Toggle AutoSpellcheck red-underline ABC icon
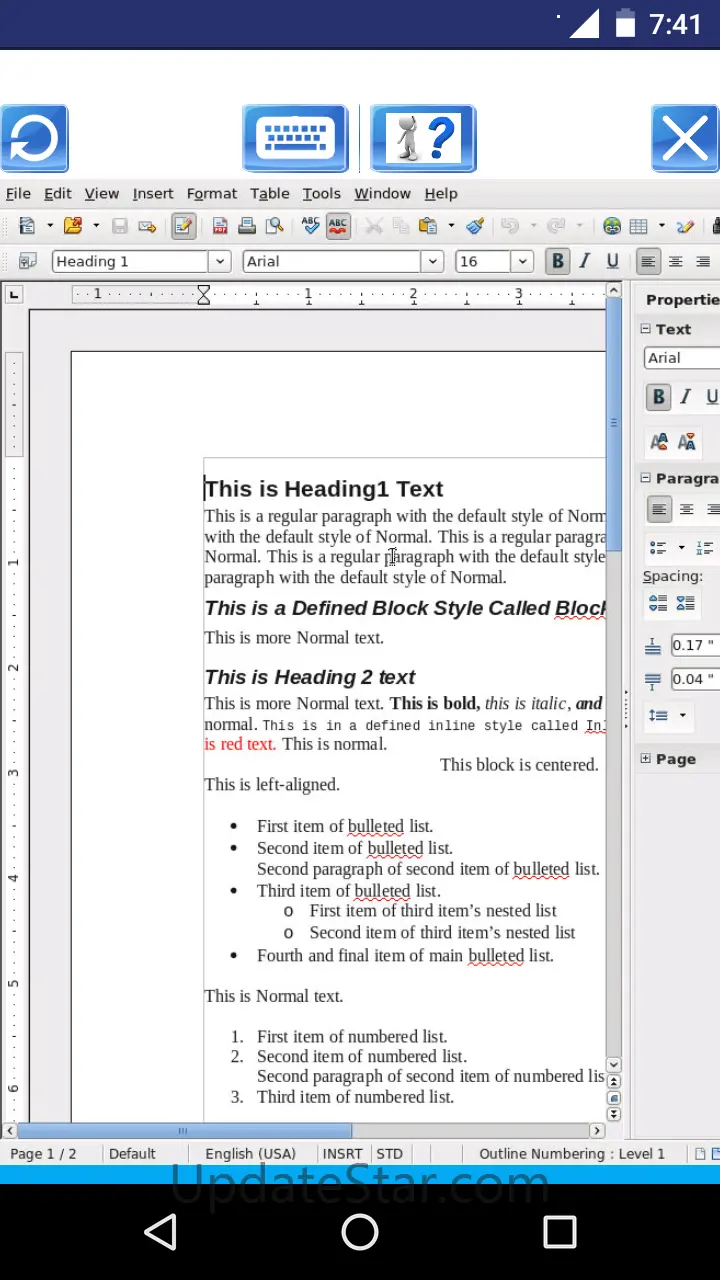 (x=338, y=226)
